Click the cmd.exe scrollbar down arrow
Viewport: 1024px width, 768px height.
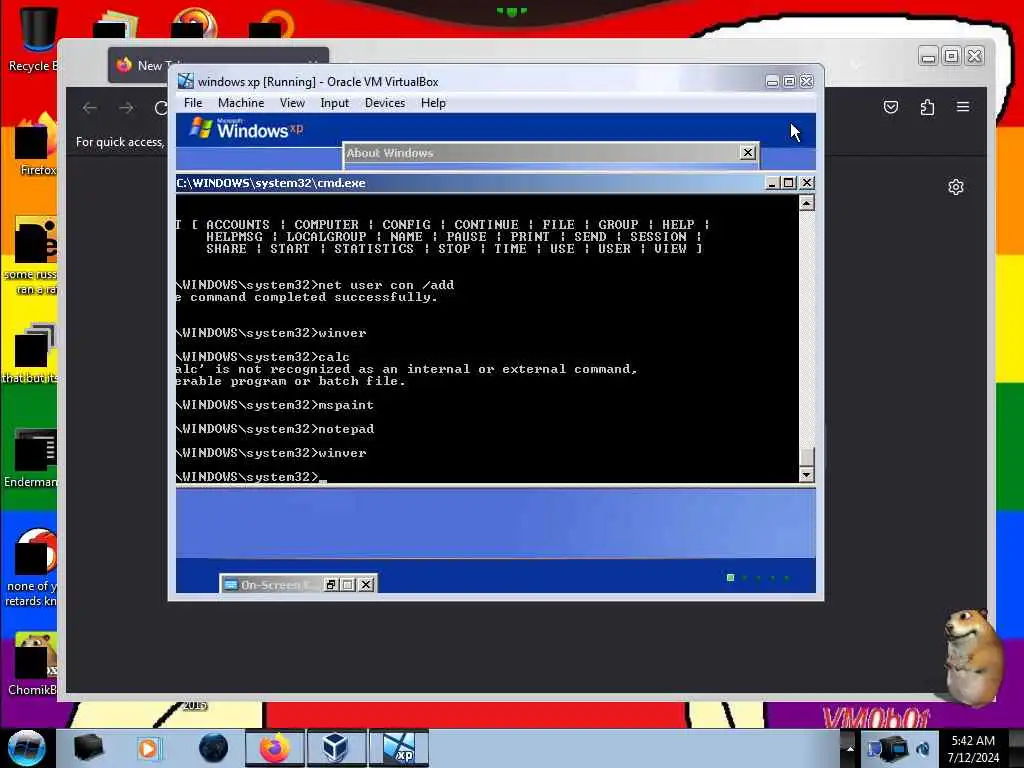807,475
